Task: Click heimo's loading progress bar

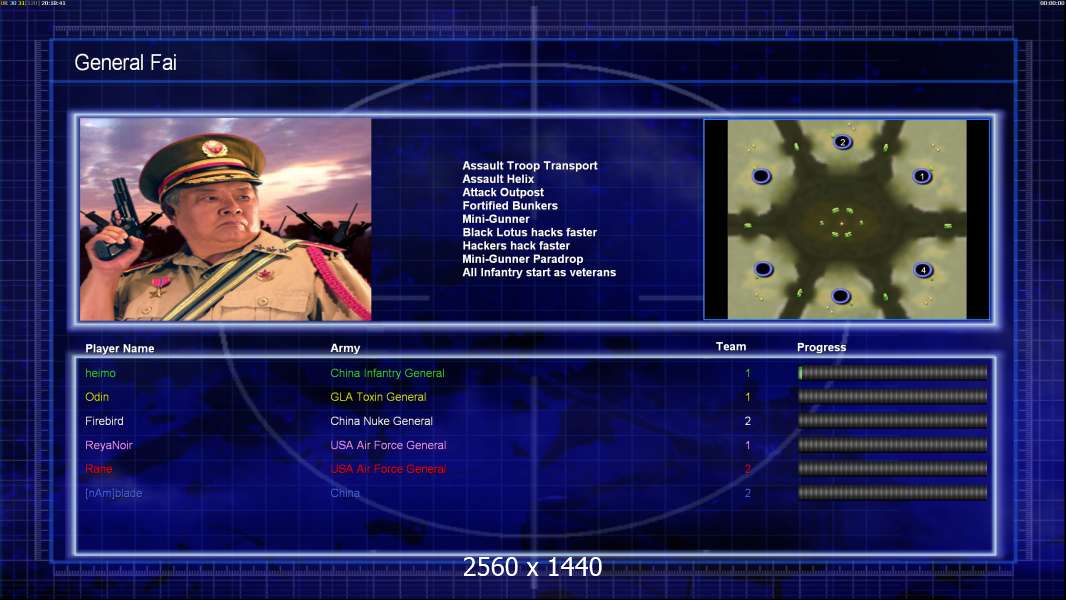Action: click(893, 372)
